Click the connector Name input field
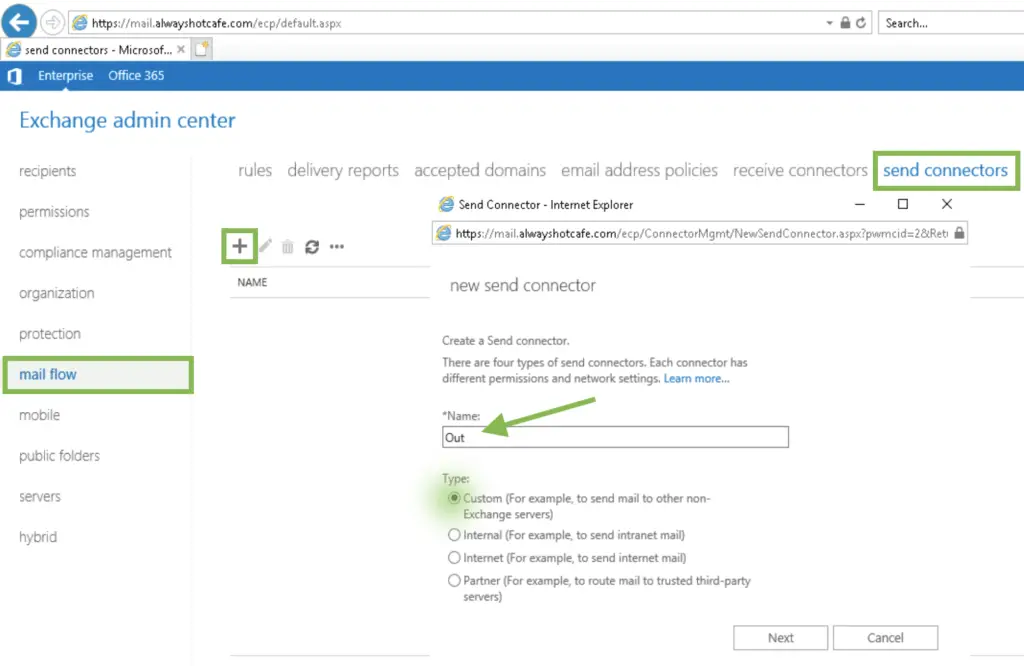Viewport: 1024px width, 666px height. (x=615, y=437)
